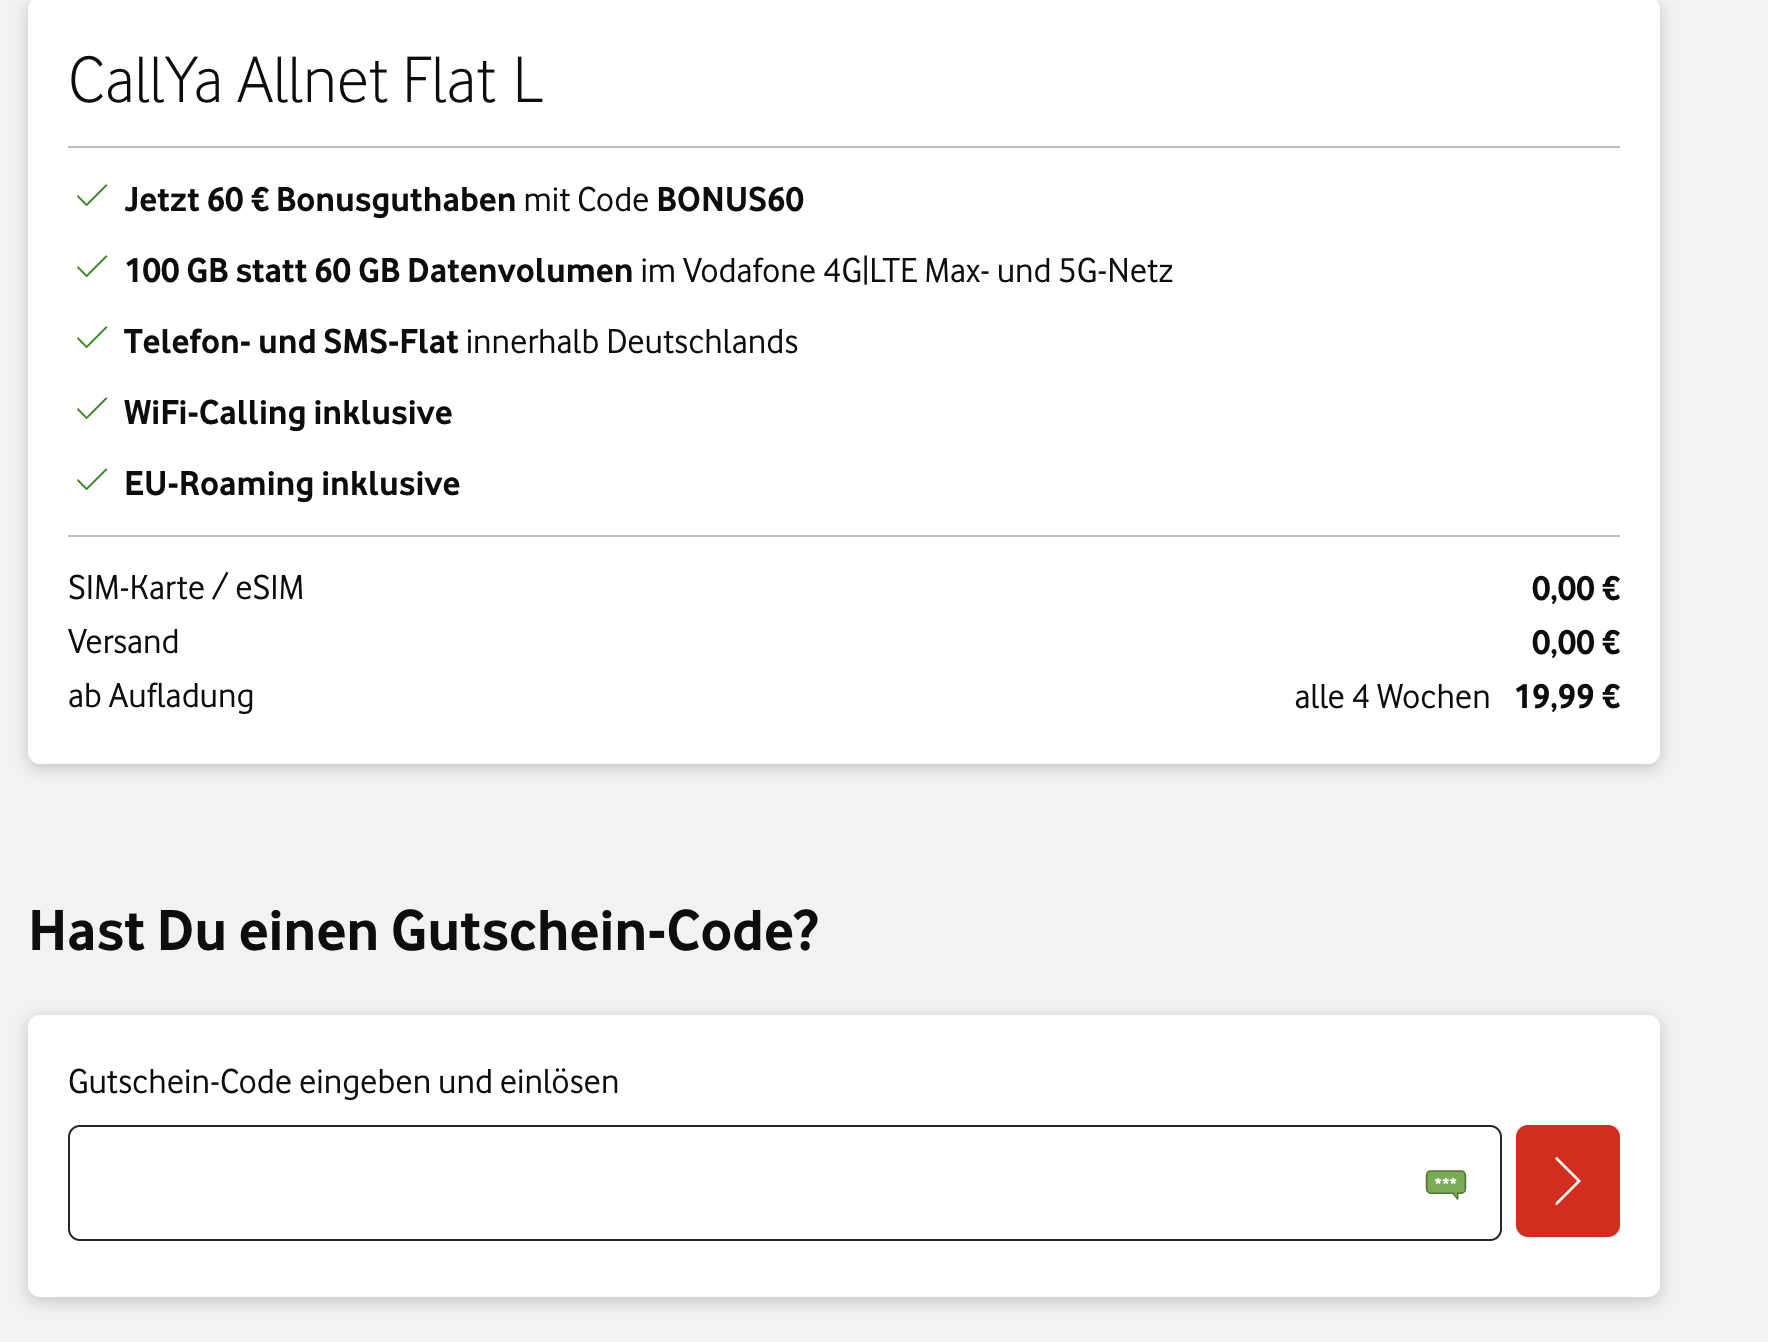Click the BONUS60 code text
The image size is (1768, 1342).
coord(730,200)
